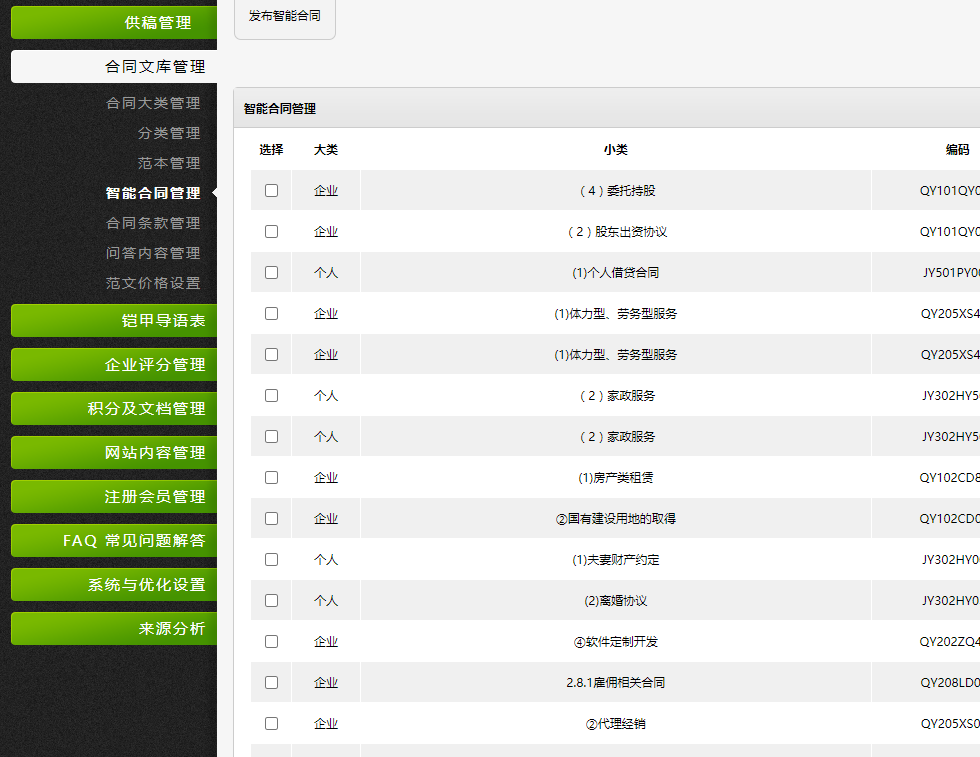Image resolution: width=980 pixels, height=757 pixels.
Task: Click the code cell in 软件定制开发 row
Action: [x=926, y=641]
